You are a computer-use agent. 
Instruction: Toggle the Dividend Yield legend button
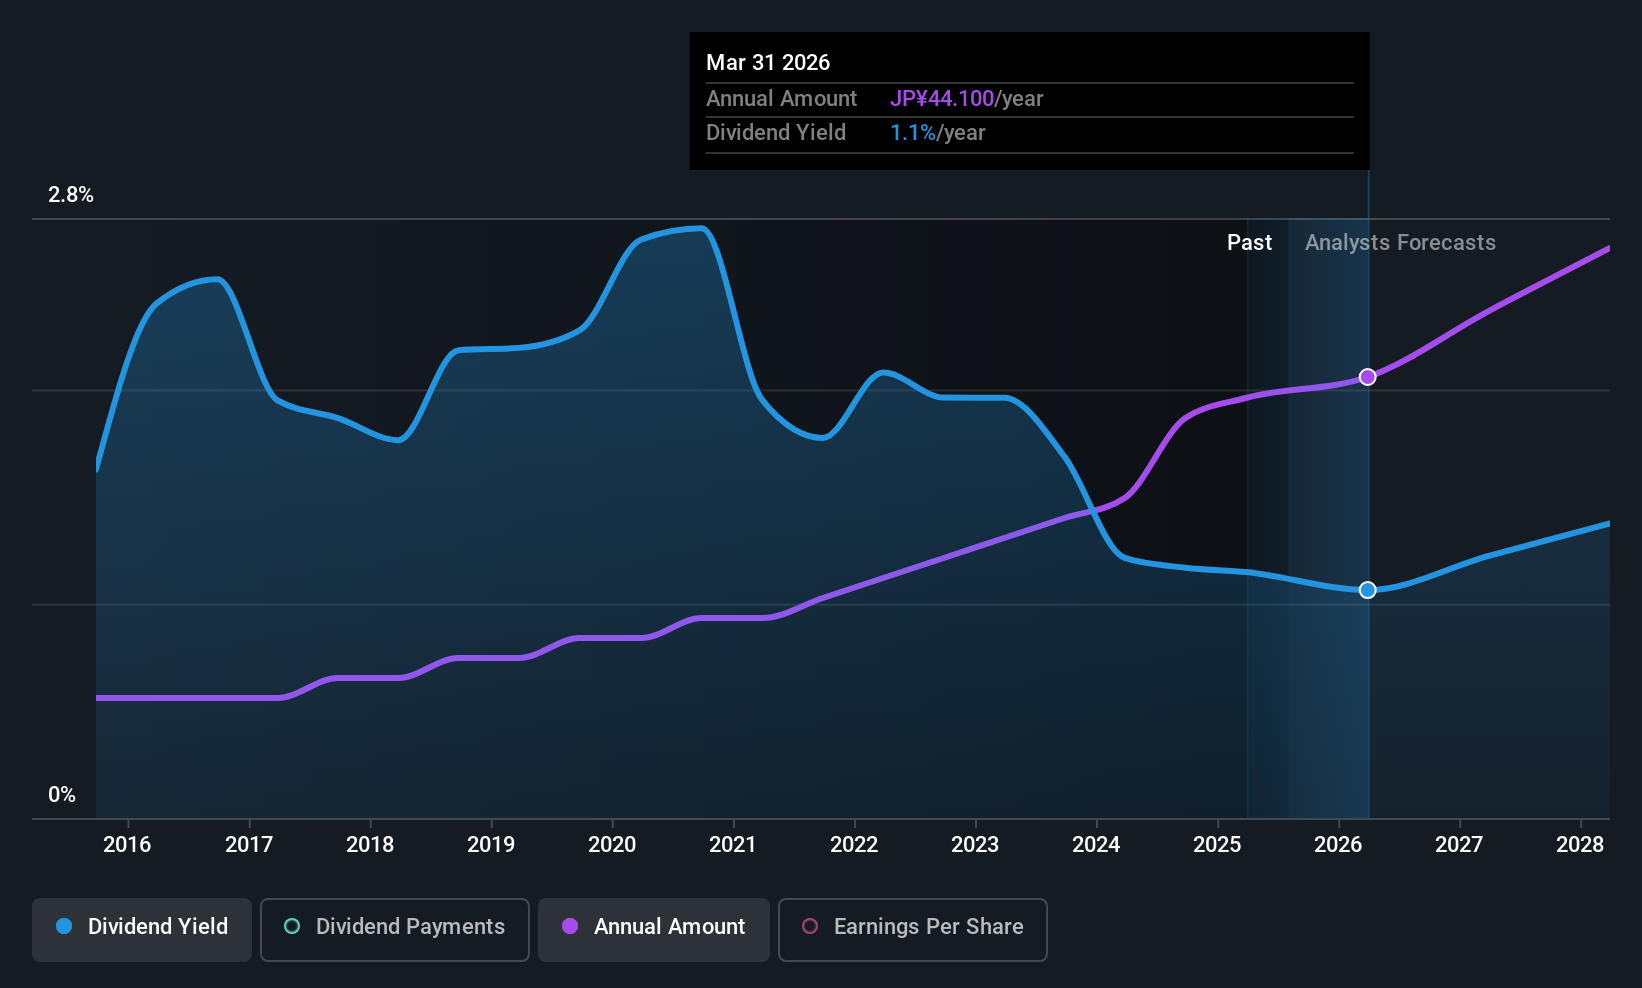142,929
